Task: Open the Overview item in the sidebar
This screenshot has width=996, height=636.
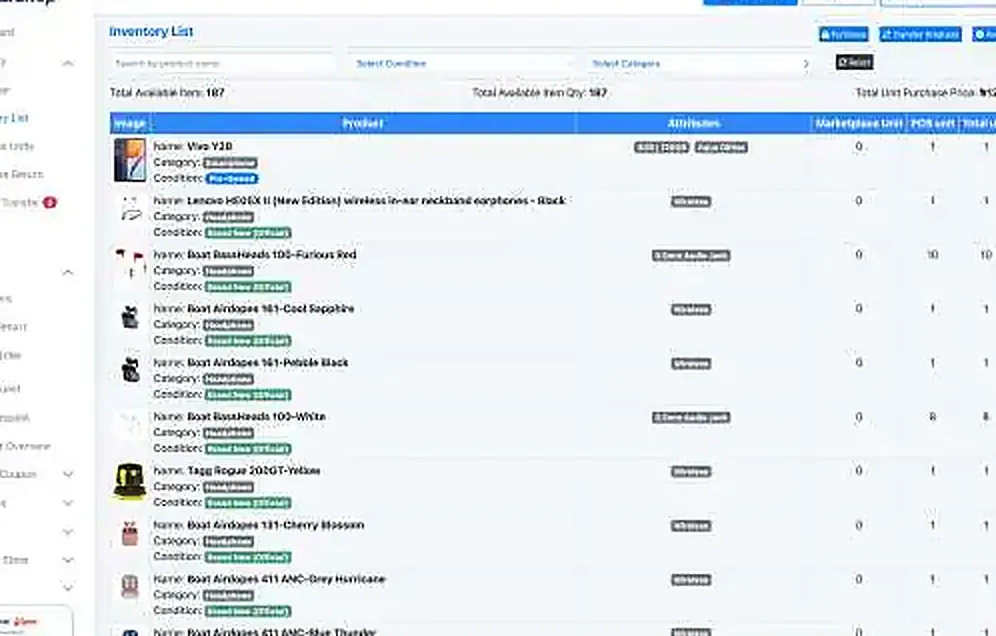Action: click(x=25, y=446)
